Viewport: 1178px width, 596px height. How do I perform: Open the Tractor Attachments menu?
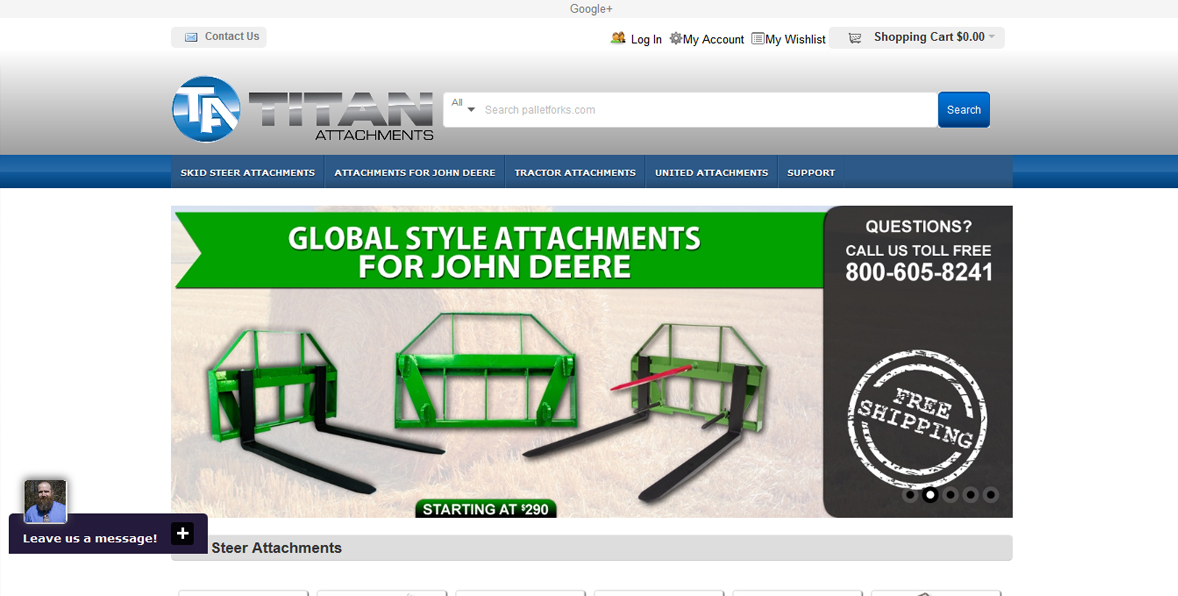pos(575,172)
